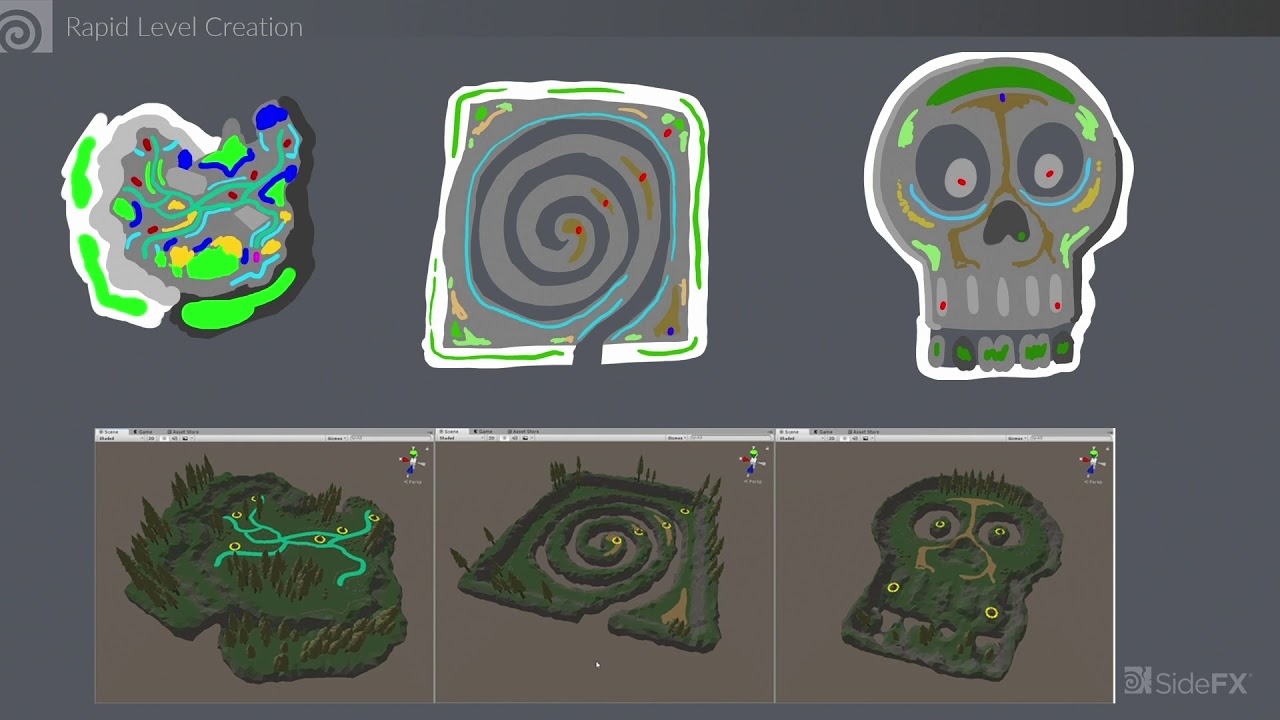This screenshot has height=720, width=1280.
Task: Click the organic island concept sketch
Action: click(188, 215)
